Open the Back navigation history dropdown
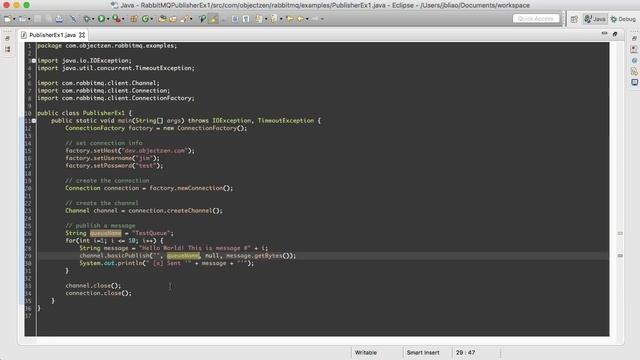Image resolution: width=640 pixels, height=360 pixels. click(x=307, y=19)
